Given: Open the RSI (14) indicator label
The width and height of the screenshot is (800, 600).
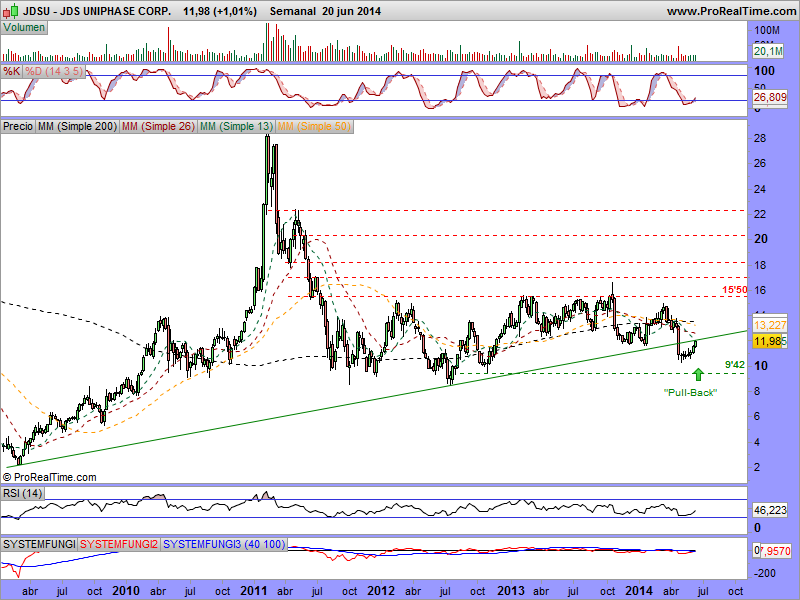Looking at the screenshot, I should coord(22,493).
